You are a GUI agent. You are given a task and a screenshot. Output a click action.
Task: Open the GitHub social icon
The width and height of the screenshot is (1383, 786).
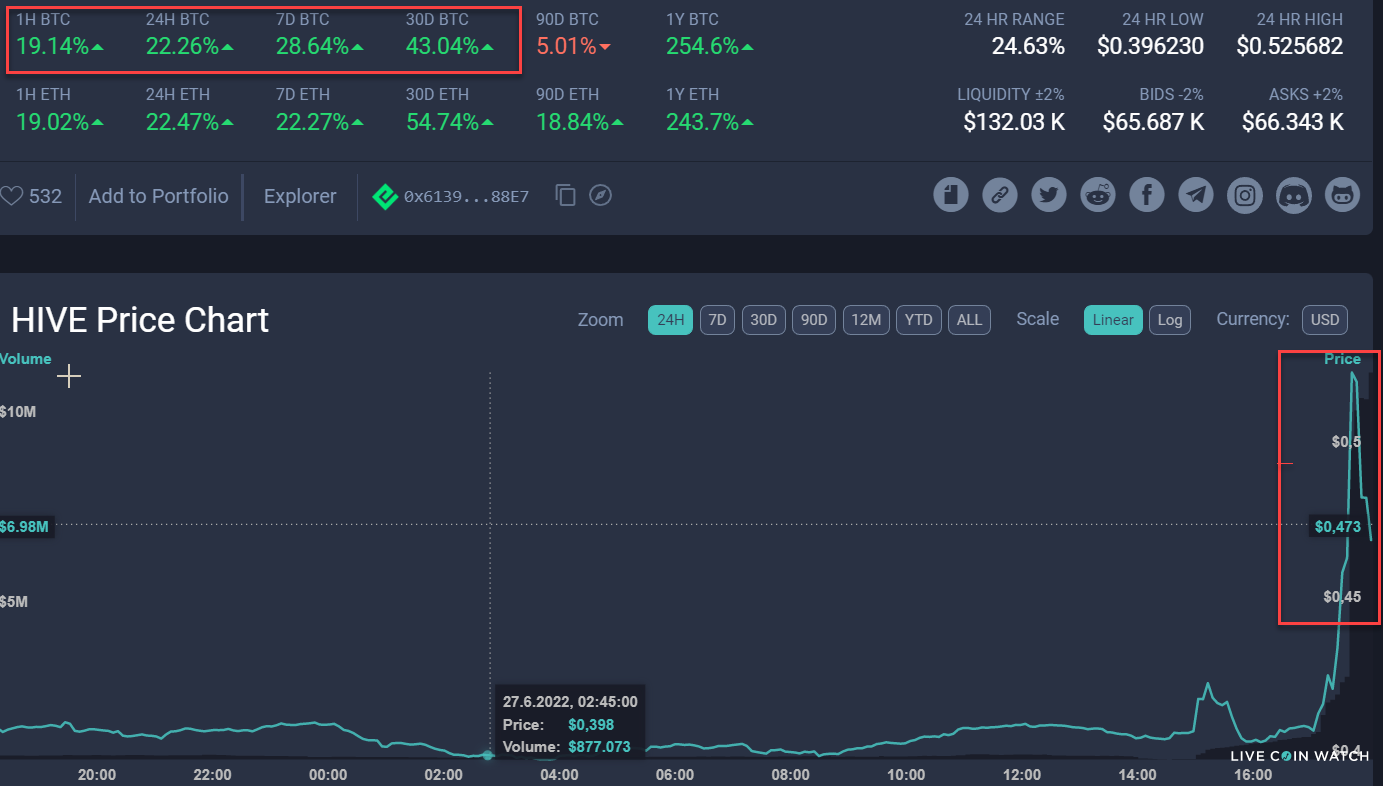point(1343,195)
